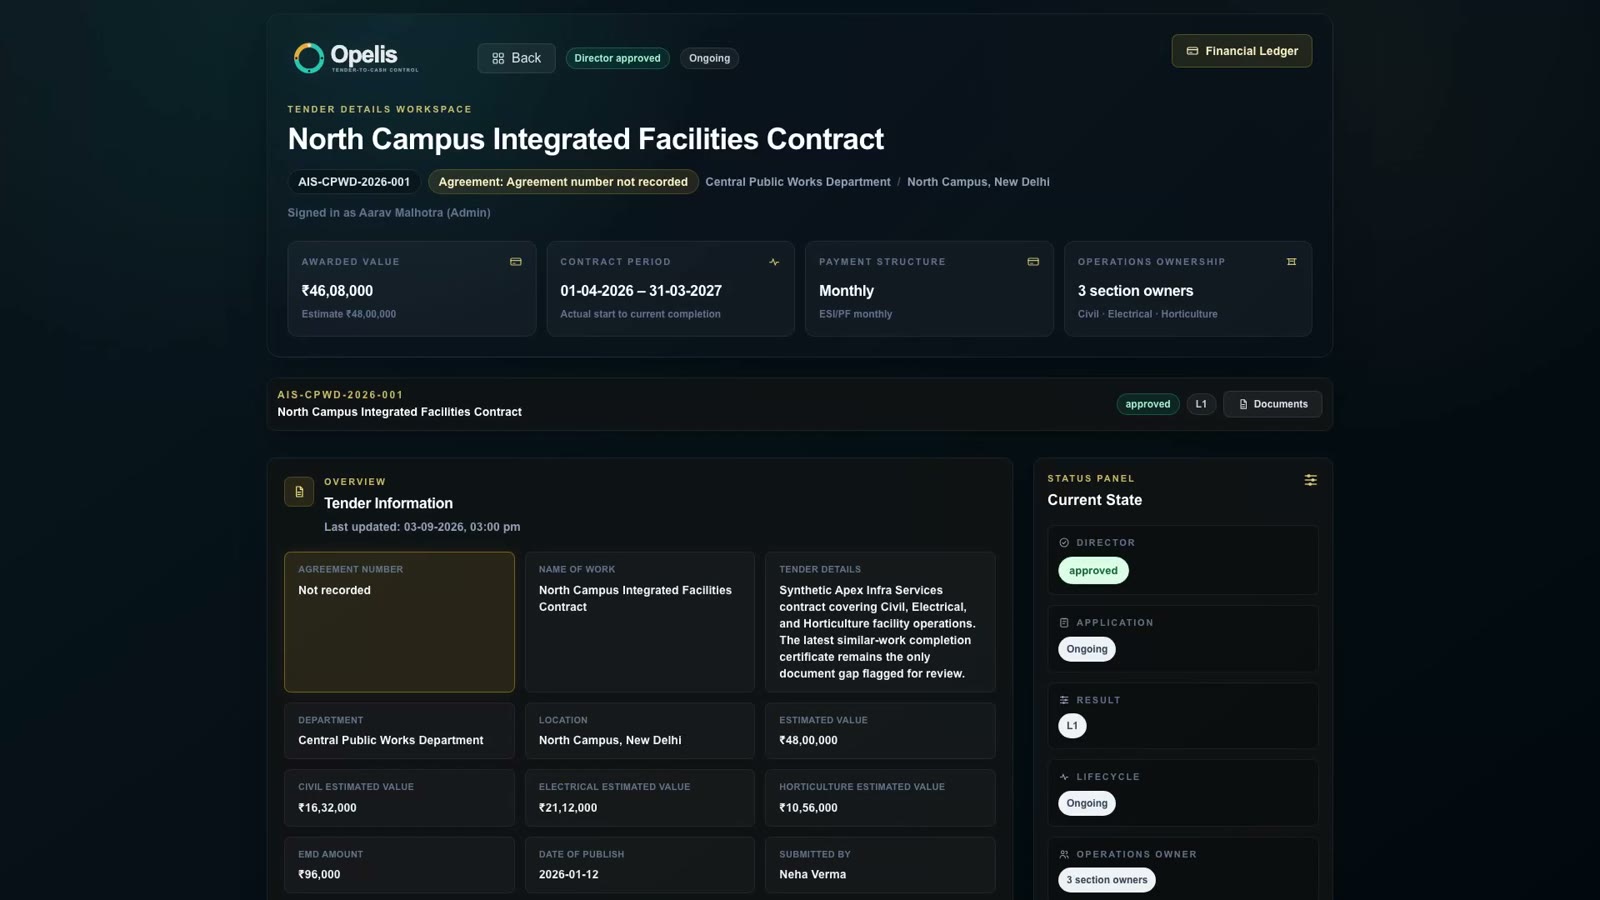Go back using the Back button
1600x900 pixels.
click(x=516, y=58)
